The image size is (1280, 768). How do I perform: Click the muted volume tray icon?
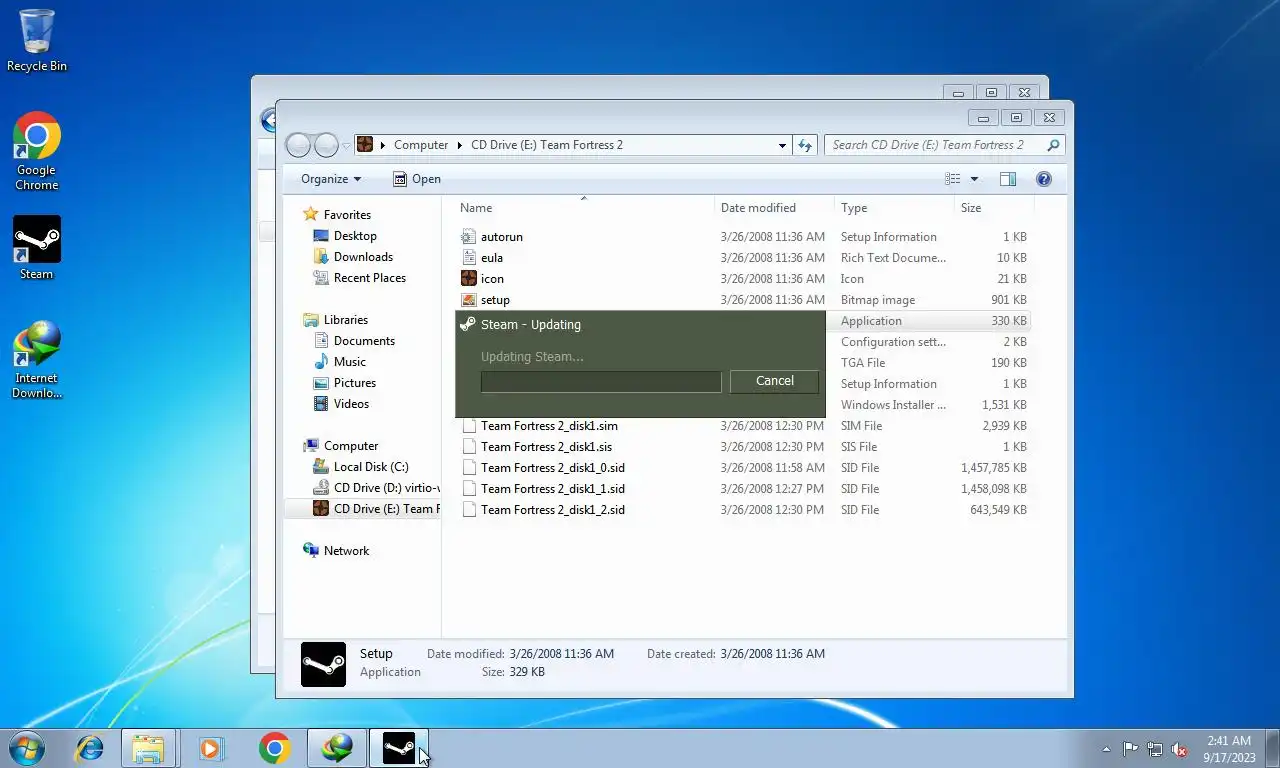[1180, 749]
